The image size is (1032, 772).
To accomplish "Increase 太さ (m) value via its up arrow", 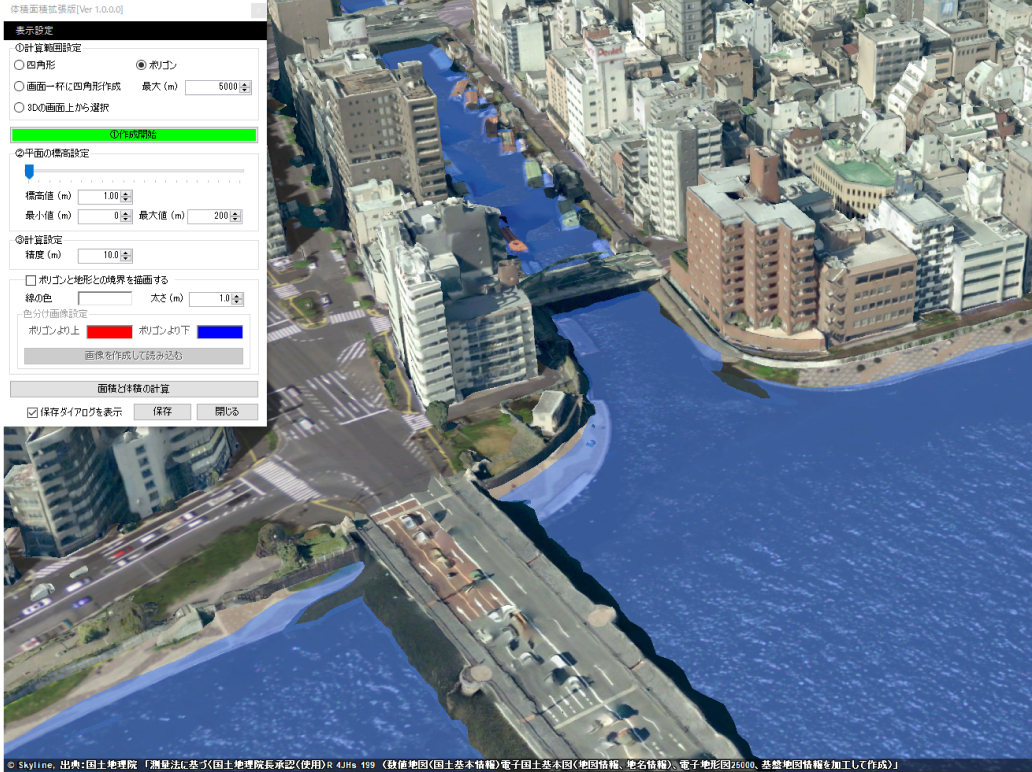I will [x=236, y=295].
